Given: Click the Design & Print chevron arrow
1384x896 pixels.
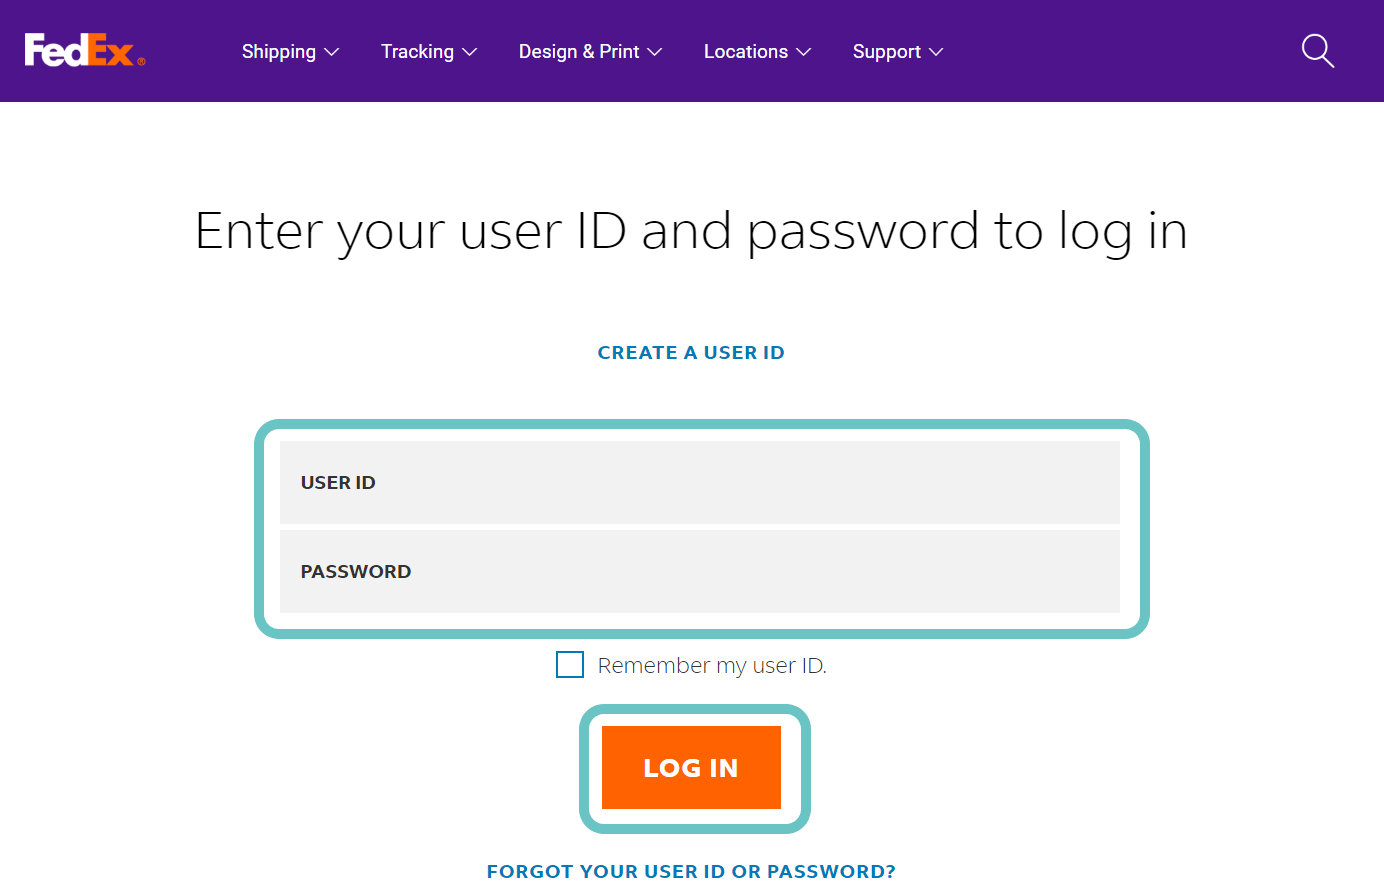Looking at the screenshot, I should pyautogui.click(x=656, y=51).
